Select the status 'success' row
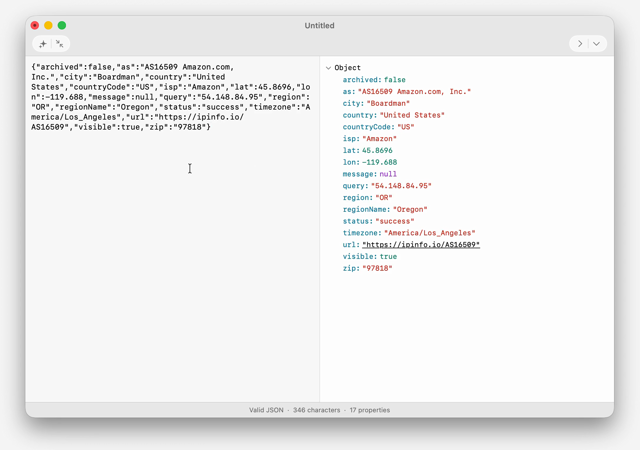The image size is (640, 450). [x=378, y=221]
